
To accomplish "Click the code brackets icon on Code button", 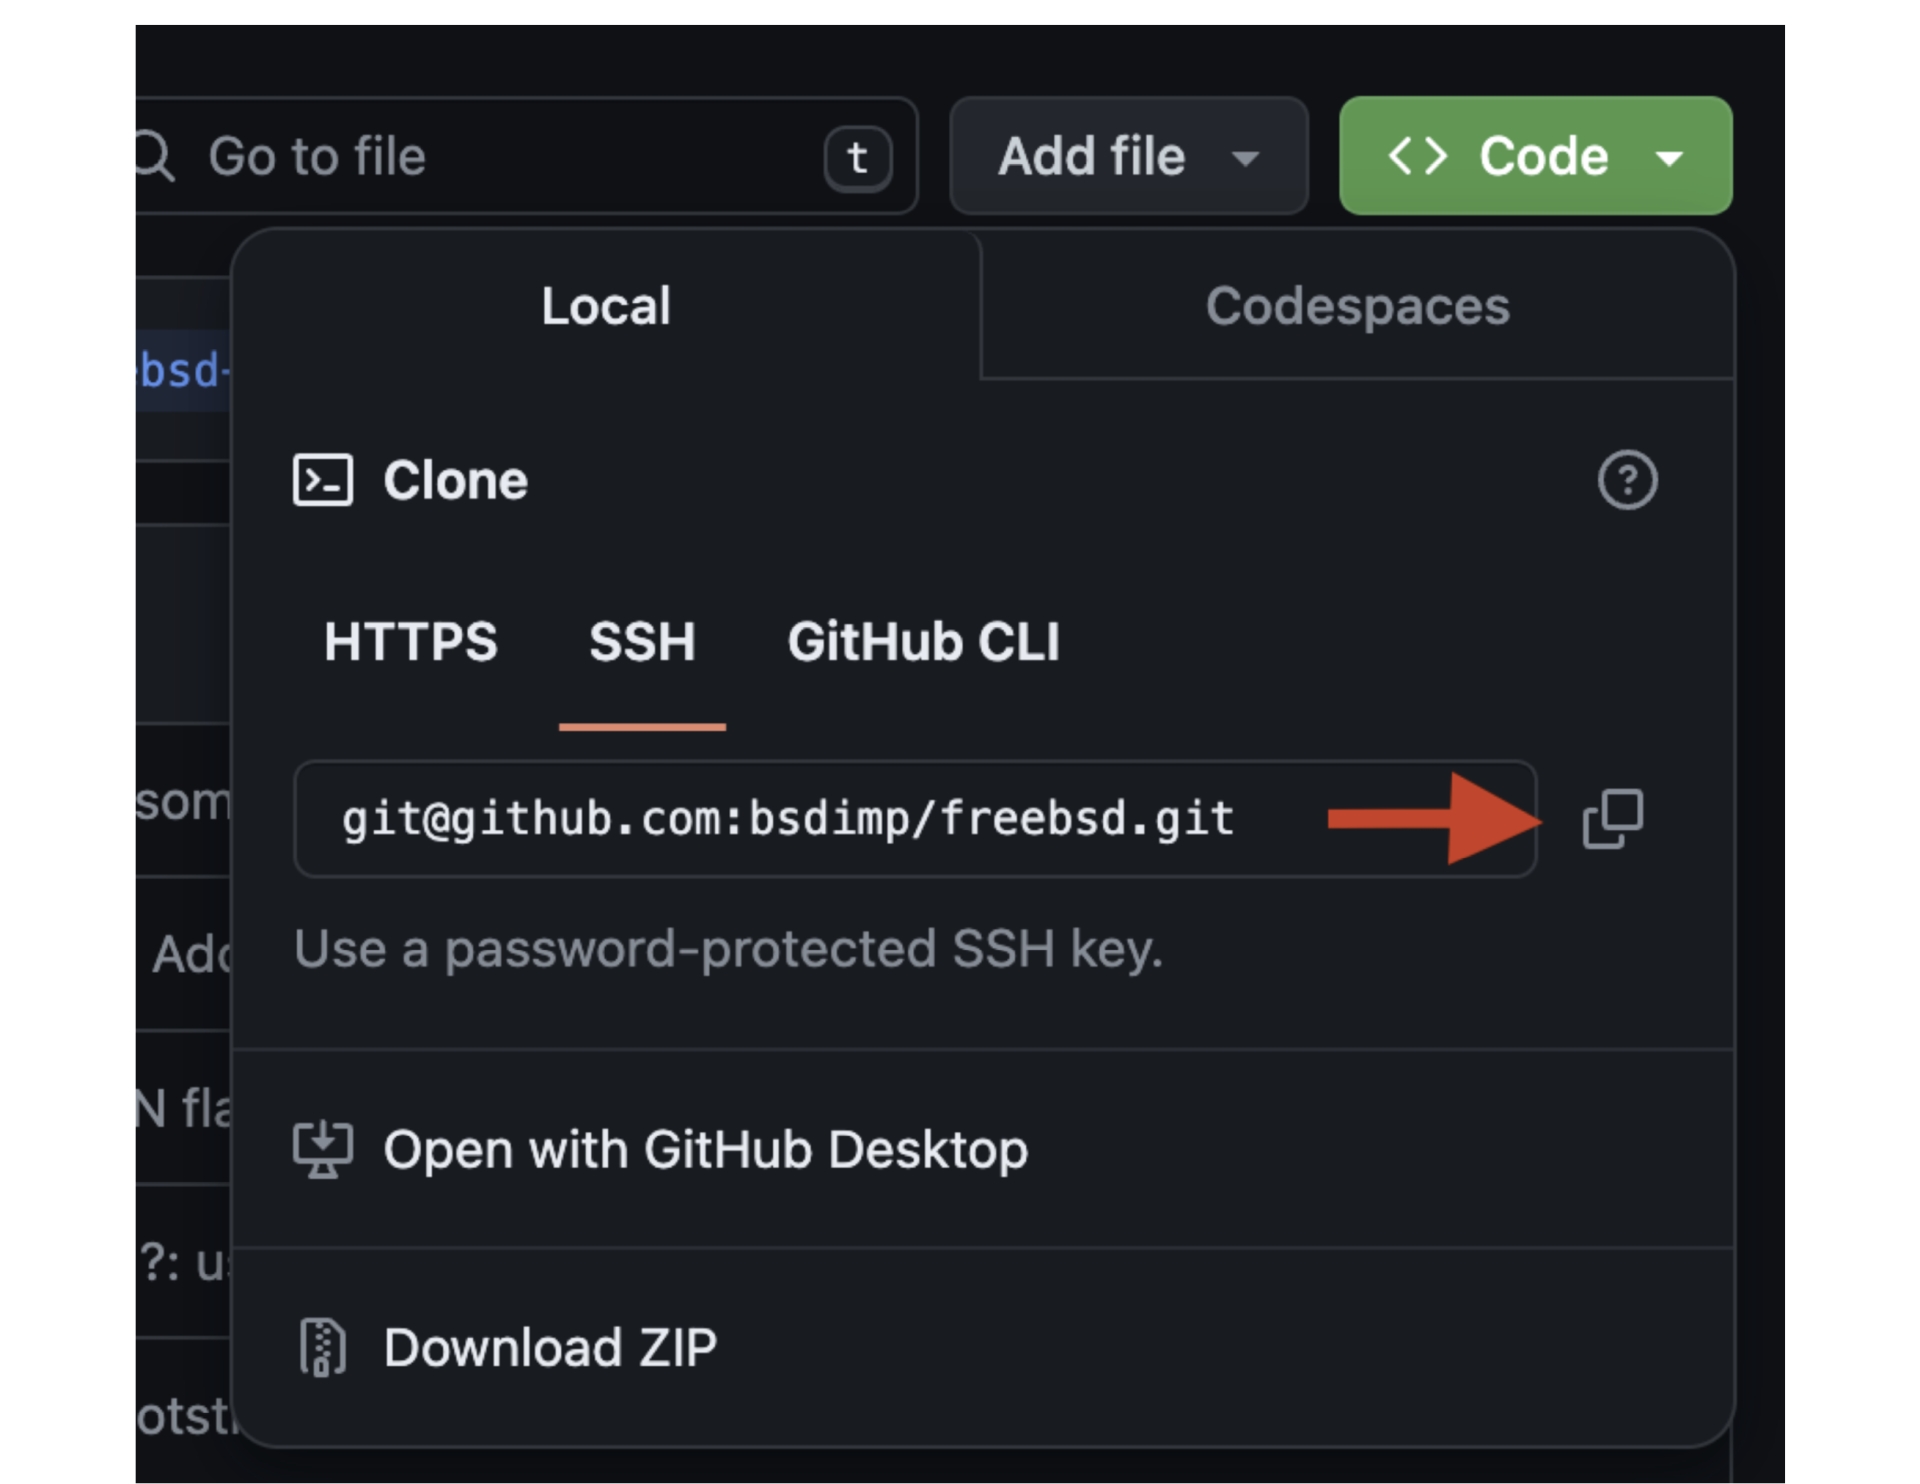I will coord(1417,156).
